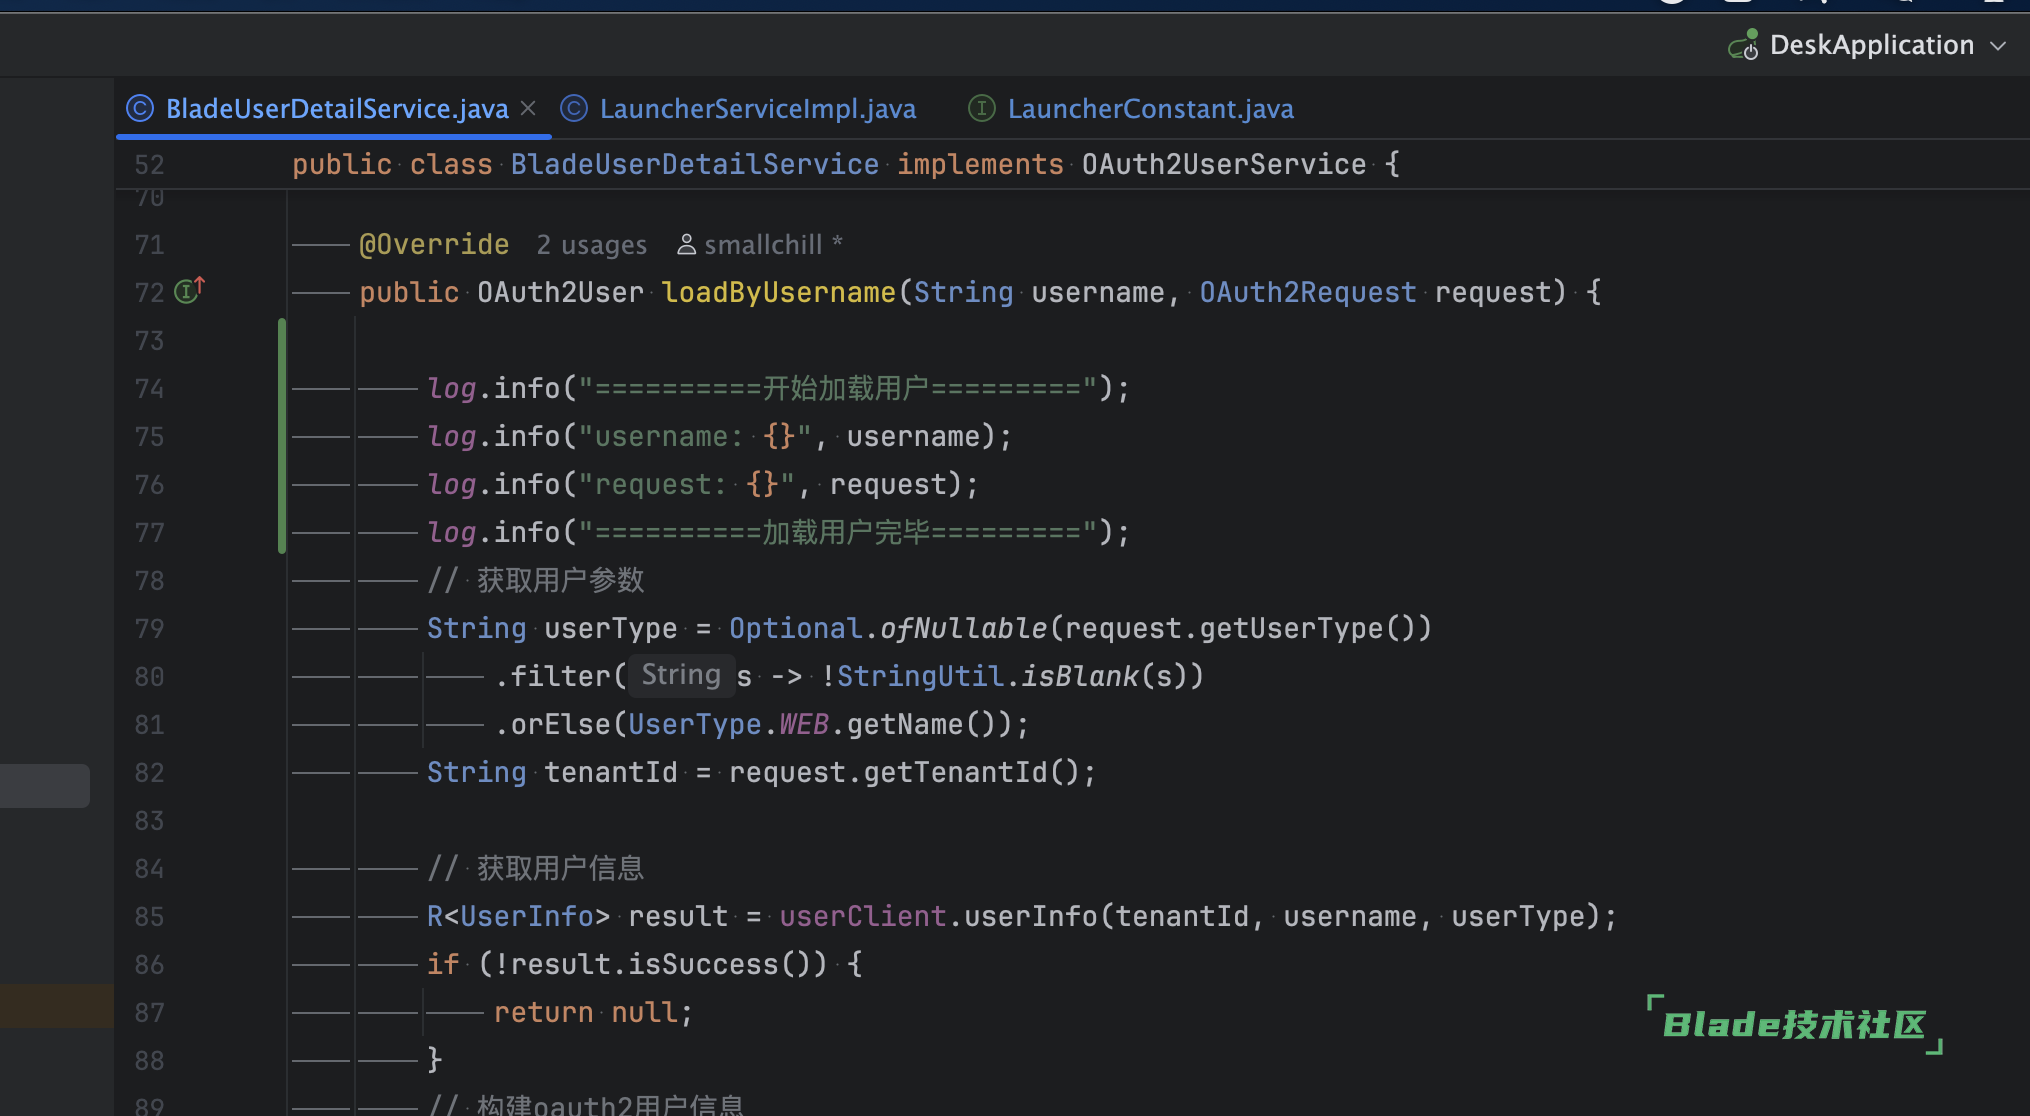Click the DeskApplication run configuration icon

point(1744,45)
